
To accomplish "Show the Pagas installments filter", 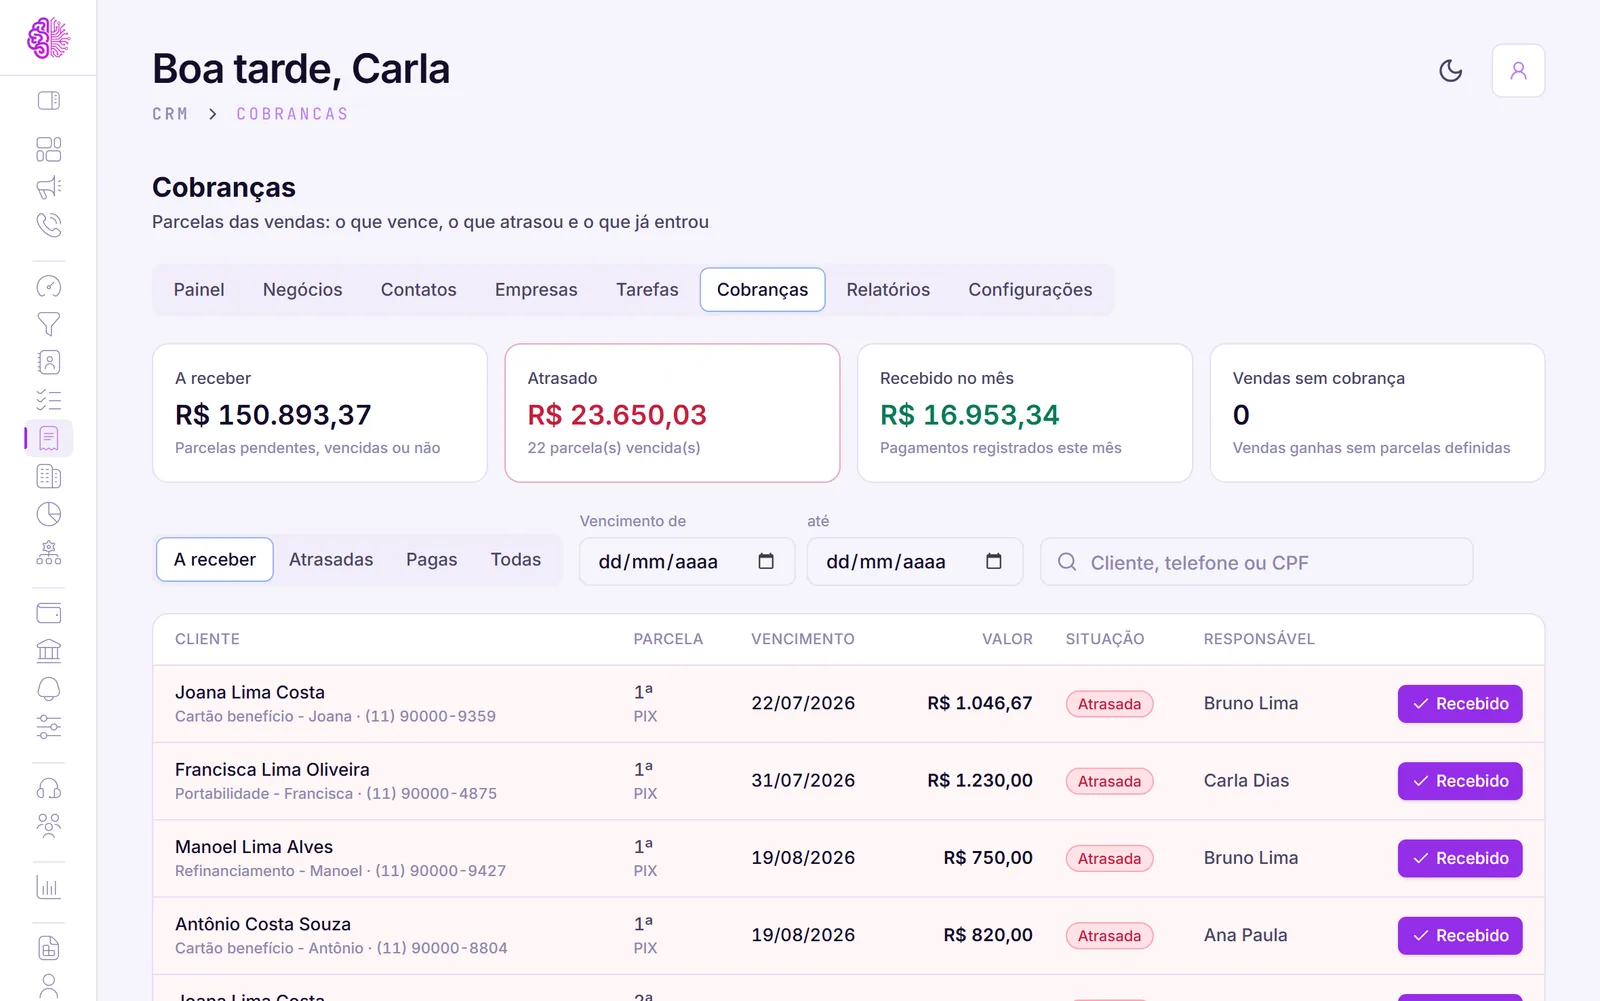I will coord(432,560).
